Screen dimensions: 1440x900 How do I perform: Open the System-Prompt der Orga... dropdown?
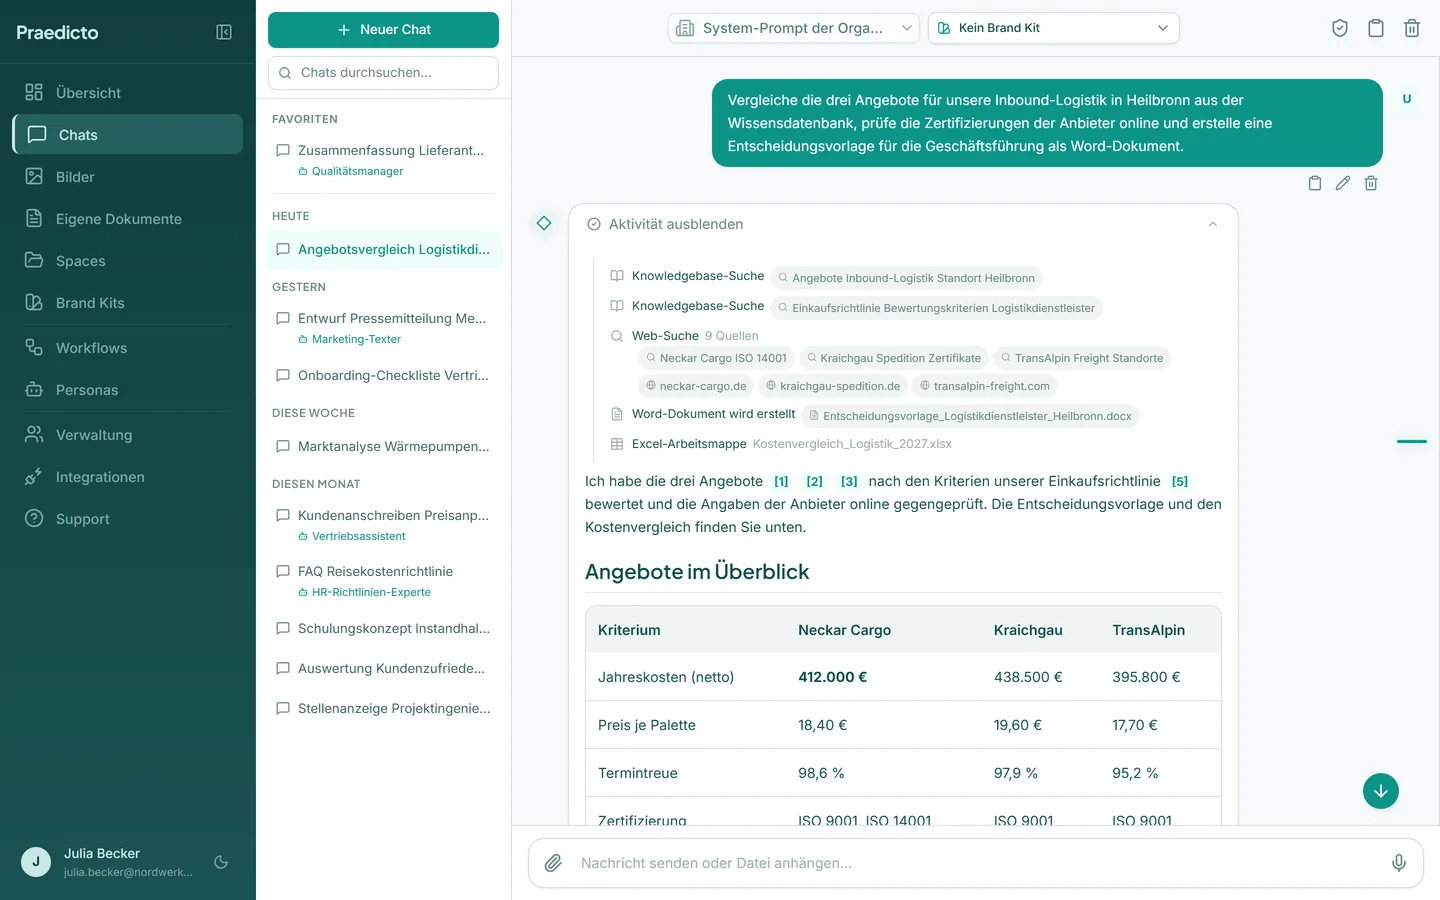pyautogui.click(x=794, y=28)
